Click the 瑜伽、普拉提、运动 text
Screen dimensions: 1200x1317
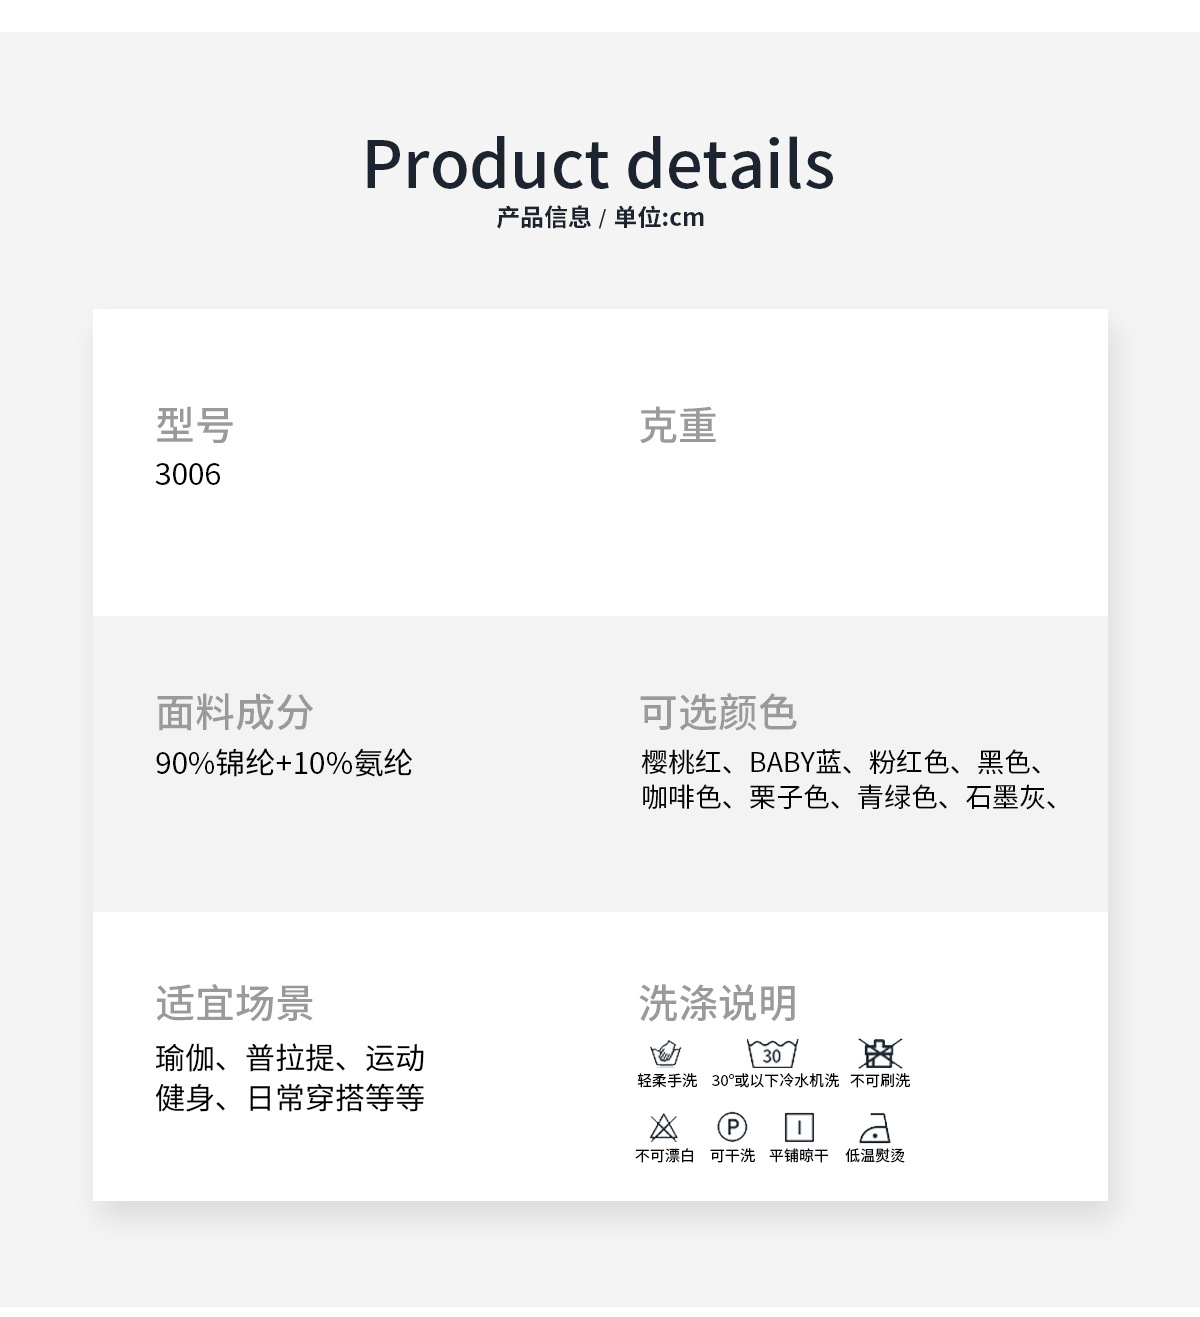pos(290,1058)
